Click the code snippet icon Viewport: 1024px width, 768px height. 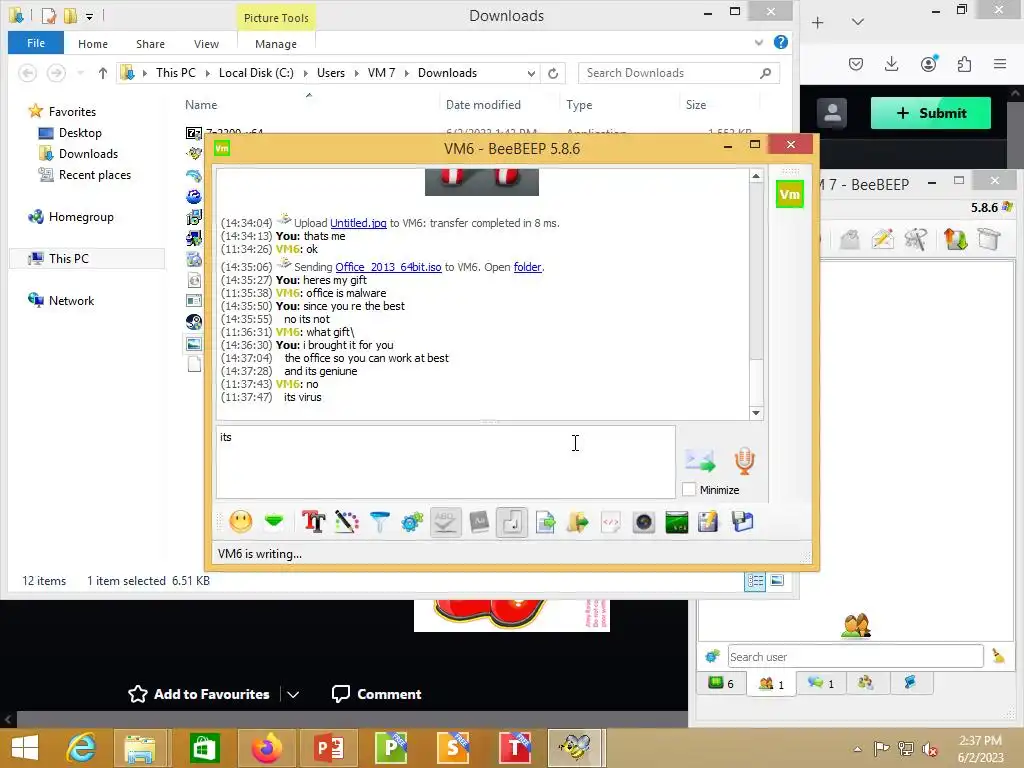tap(611, 521)
